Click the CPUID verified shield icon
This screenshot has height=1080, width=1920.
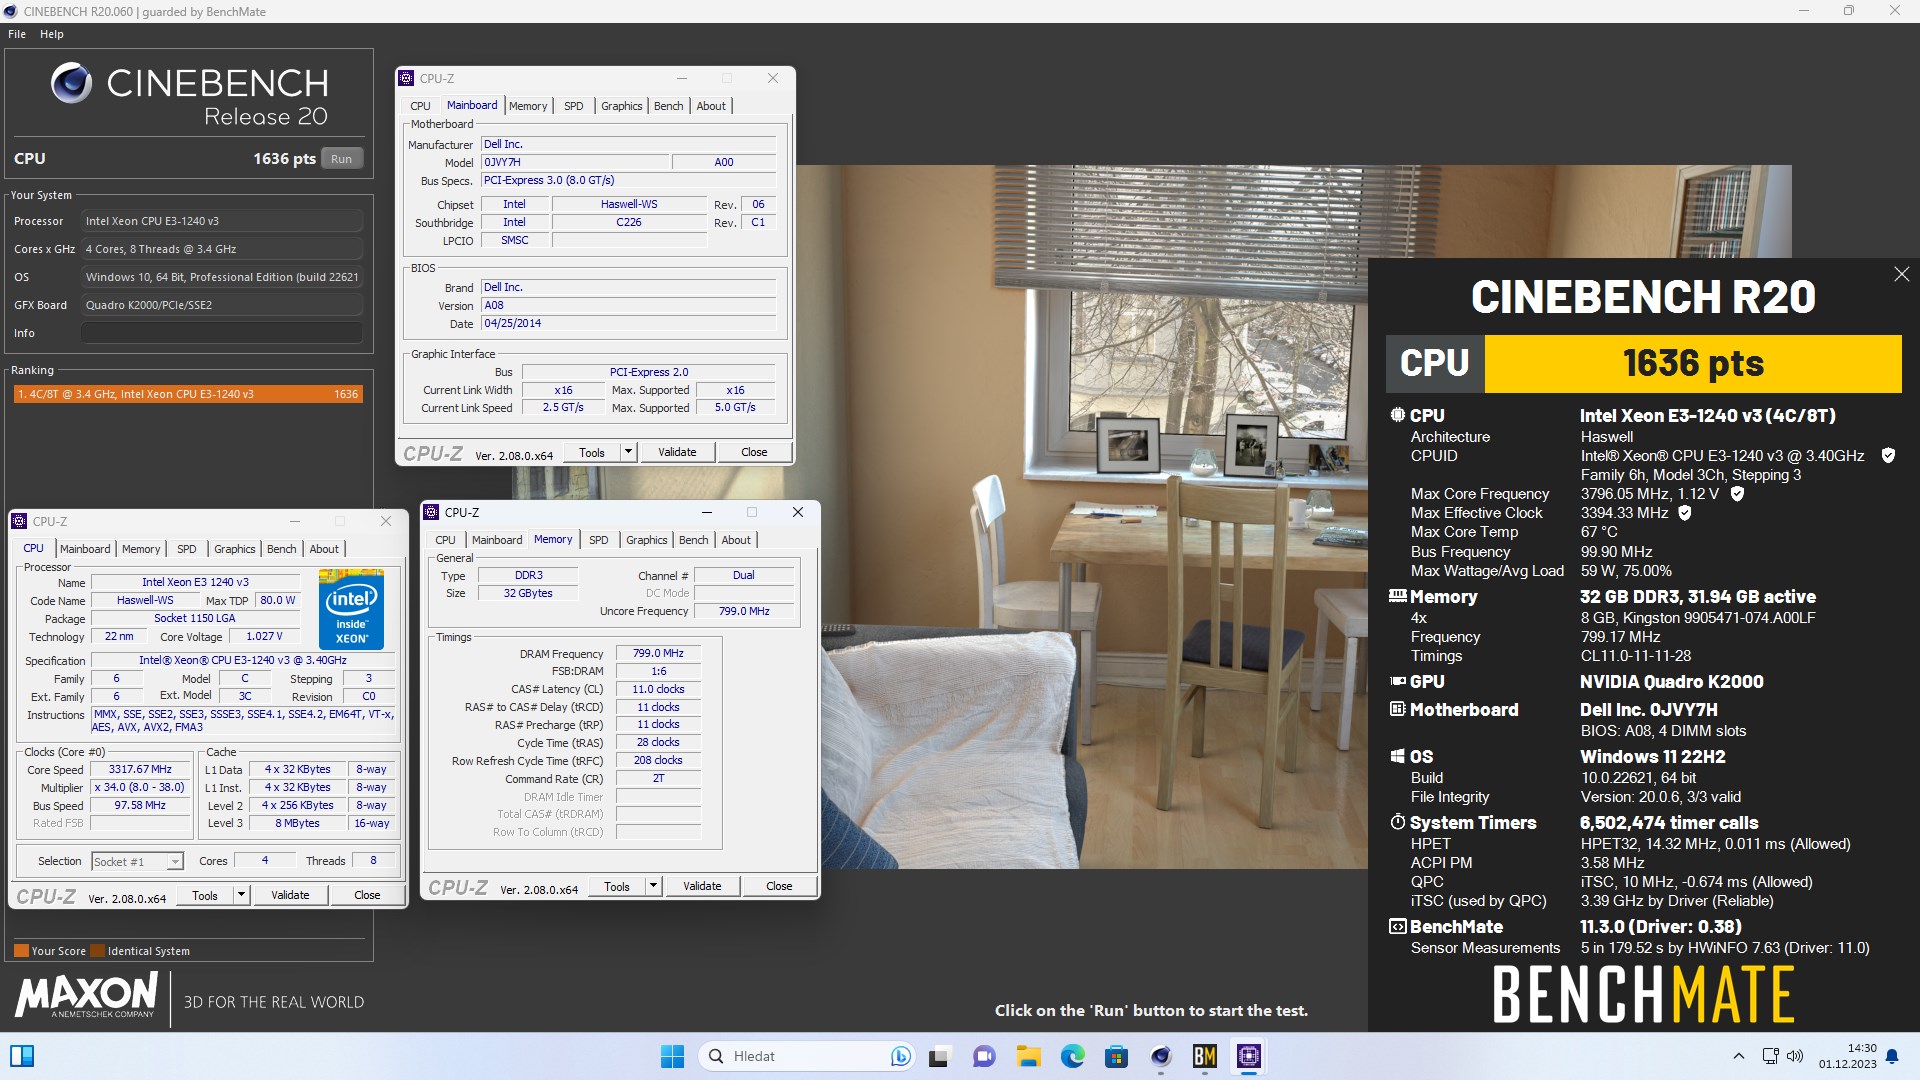click(x=1888, y=456)
